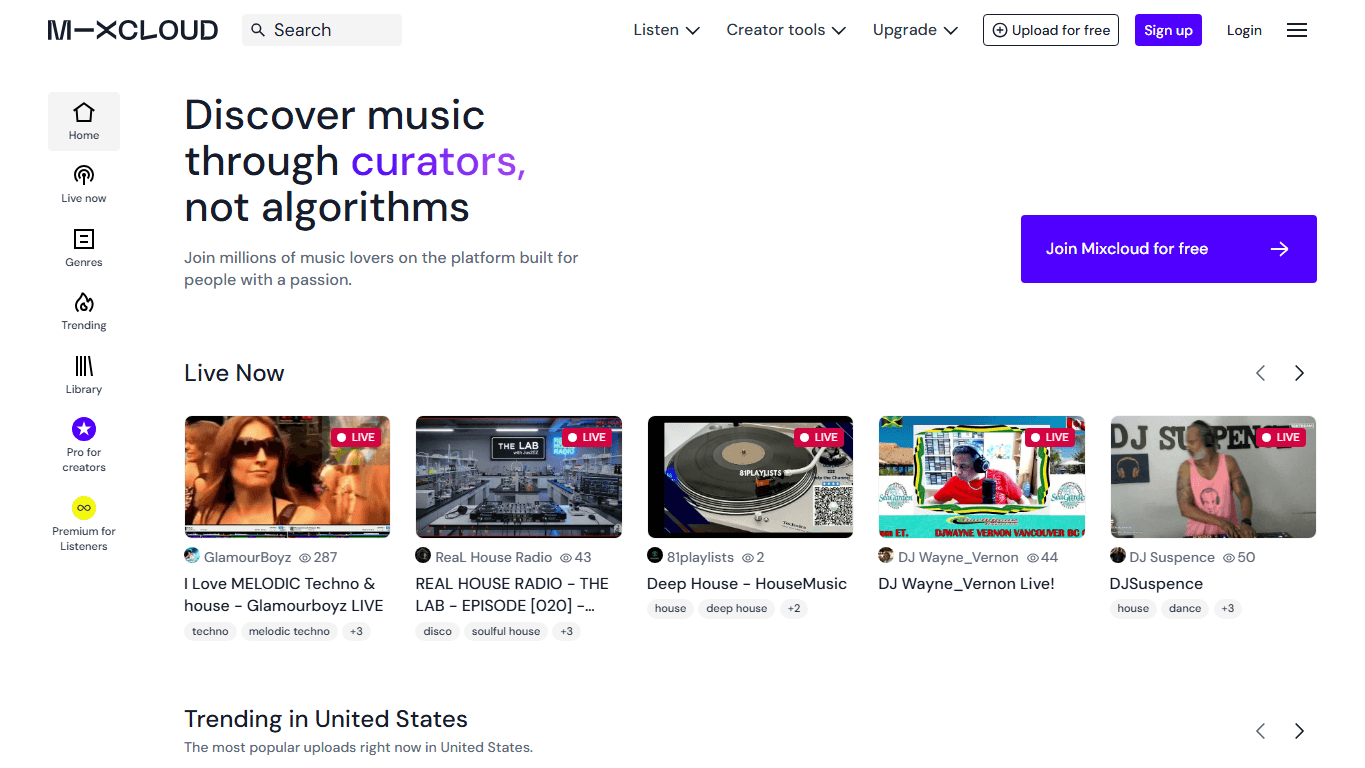Open the United States link in subtitle
This screenshot has width=1365, height=768.
pyautogui.click(x=485, y=747)
